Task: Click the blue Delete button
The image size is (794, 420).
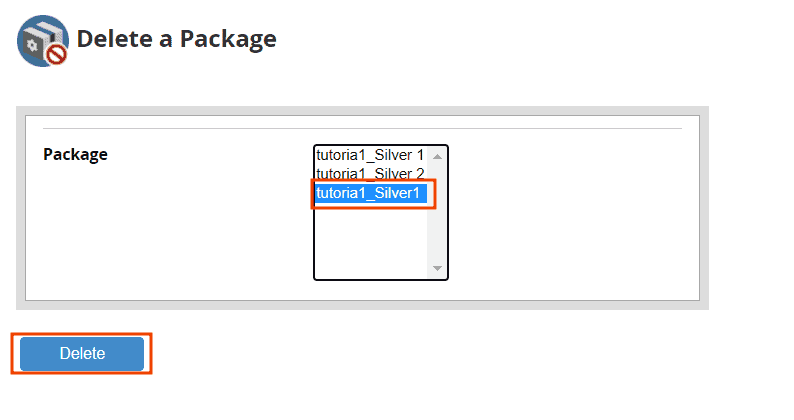Action: [82, 353]
